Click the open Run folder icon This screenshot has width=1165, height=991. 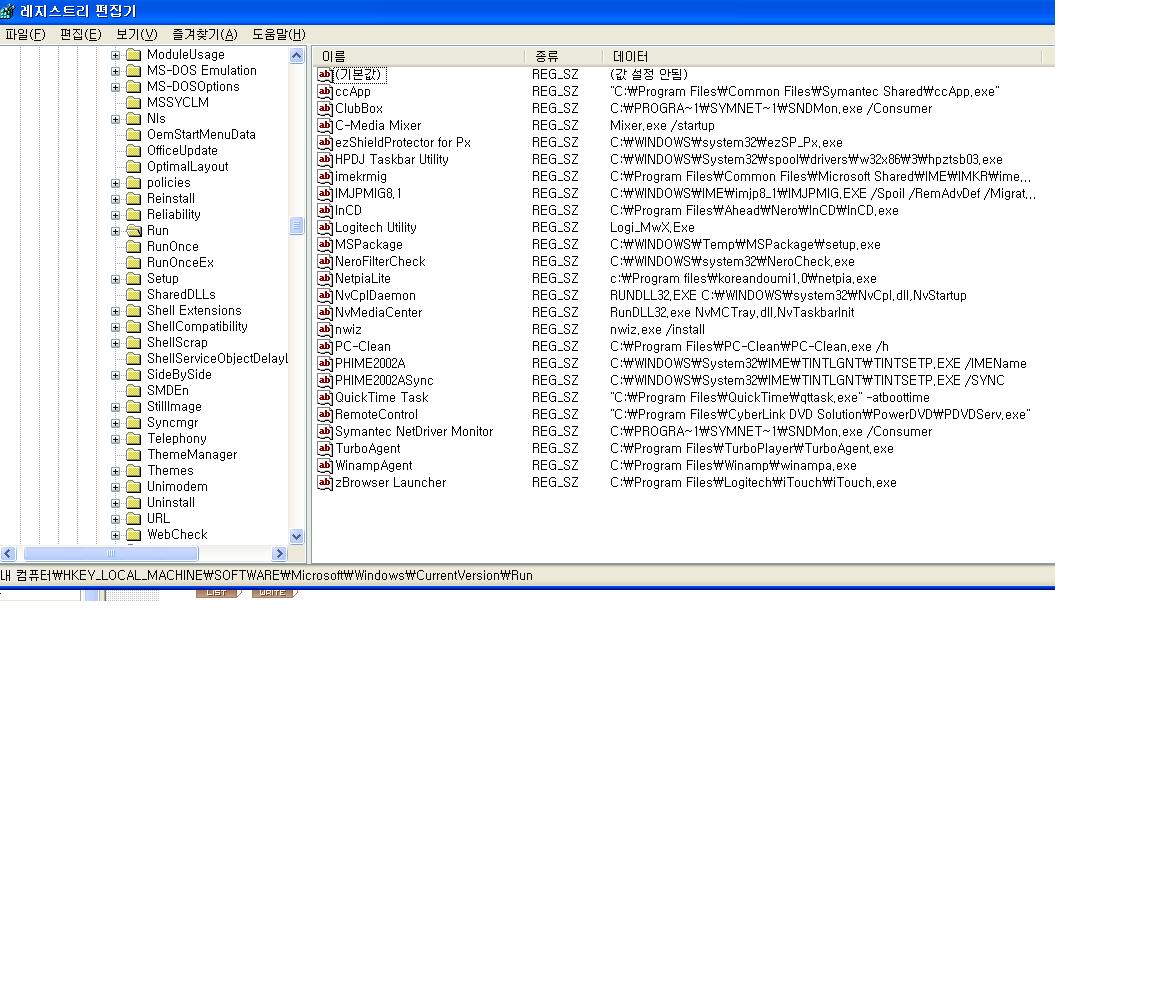click(134, 231)
